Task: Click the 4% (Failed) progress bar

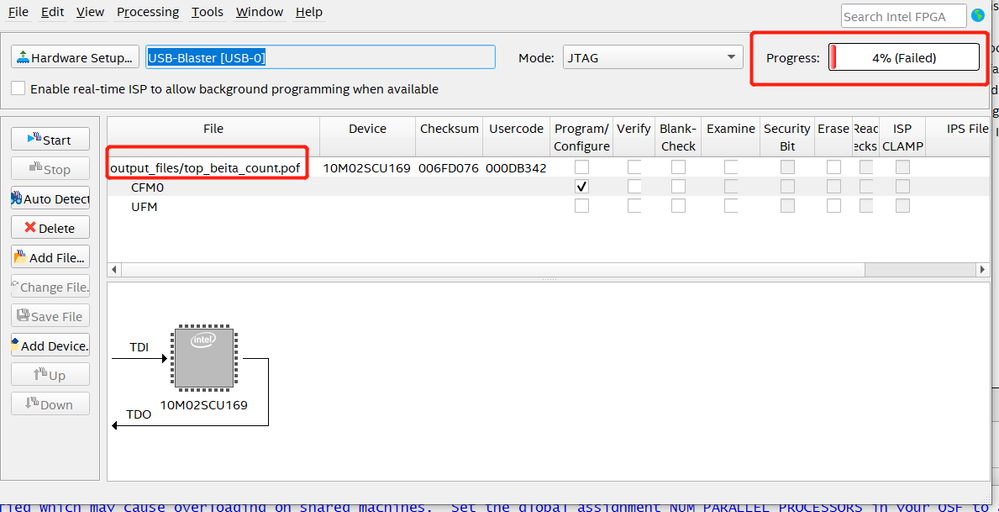Action: click(903, 57)
